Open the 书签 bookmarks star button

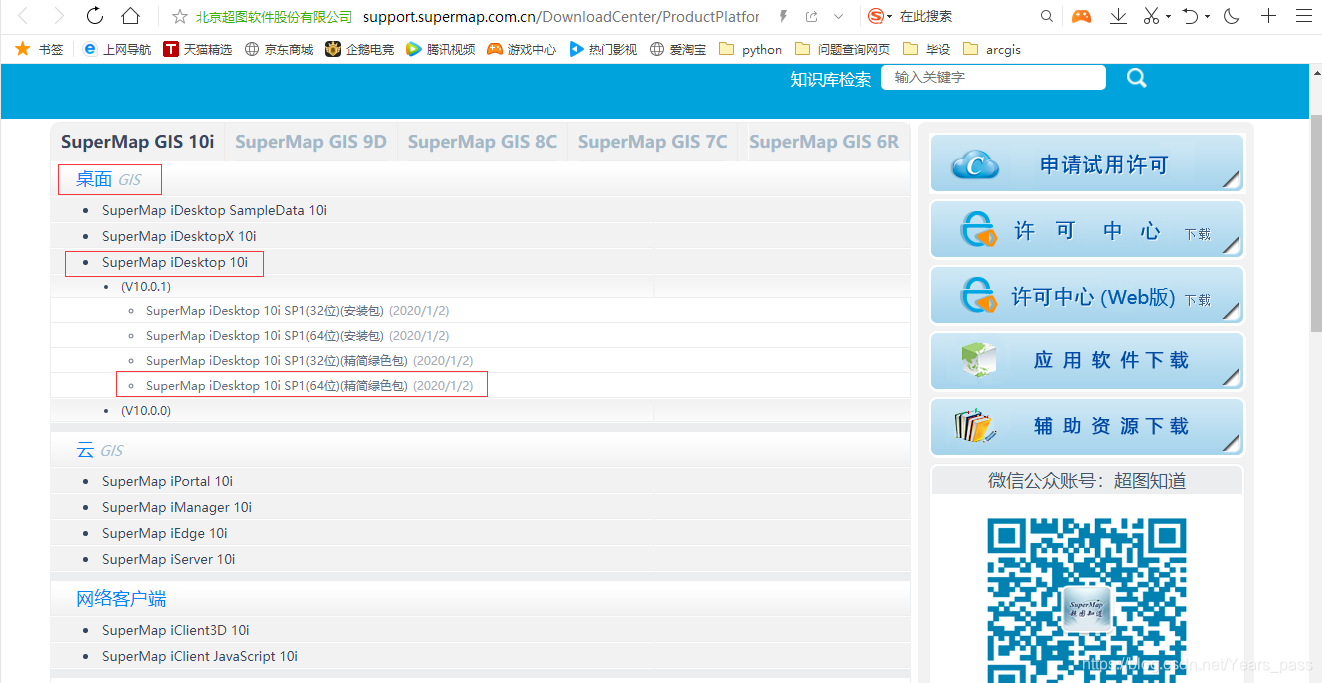(39, 49)
